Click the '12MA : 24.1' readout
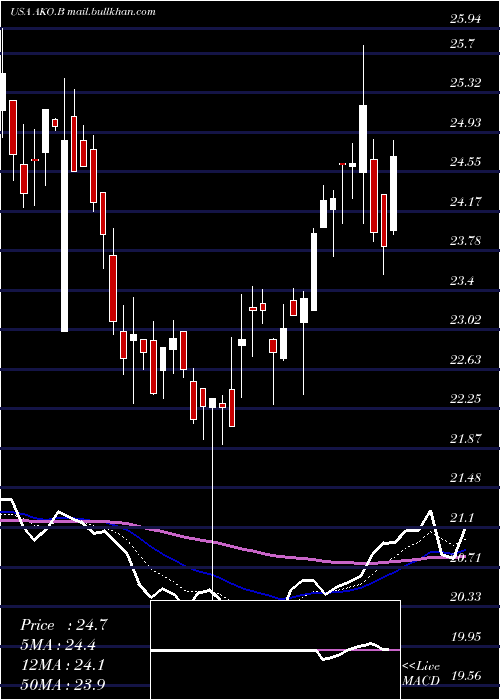The image size is (500, 700). tap(62, 664)
